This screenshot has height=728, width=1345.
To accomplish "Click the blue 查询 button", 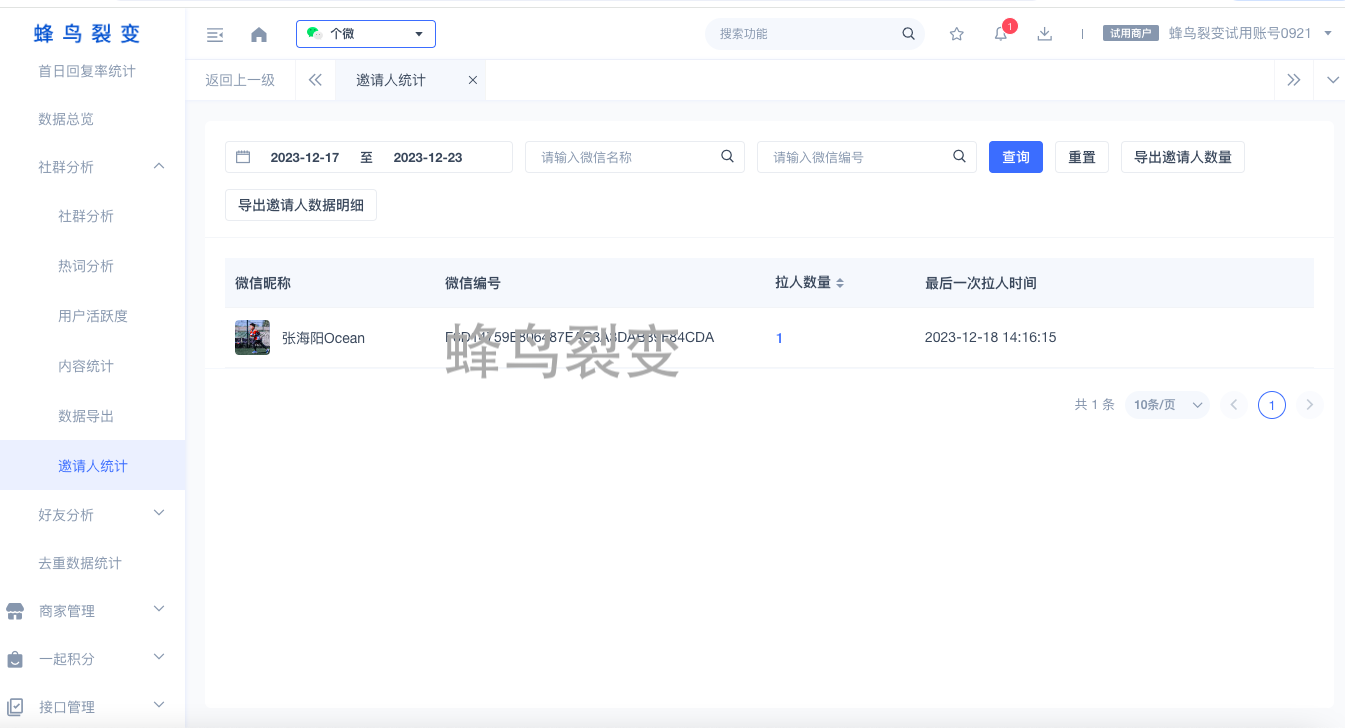I will (x=1015, y=157).
